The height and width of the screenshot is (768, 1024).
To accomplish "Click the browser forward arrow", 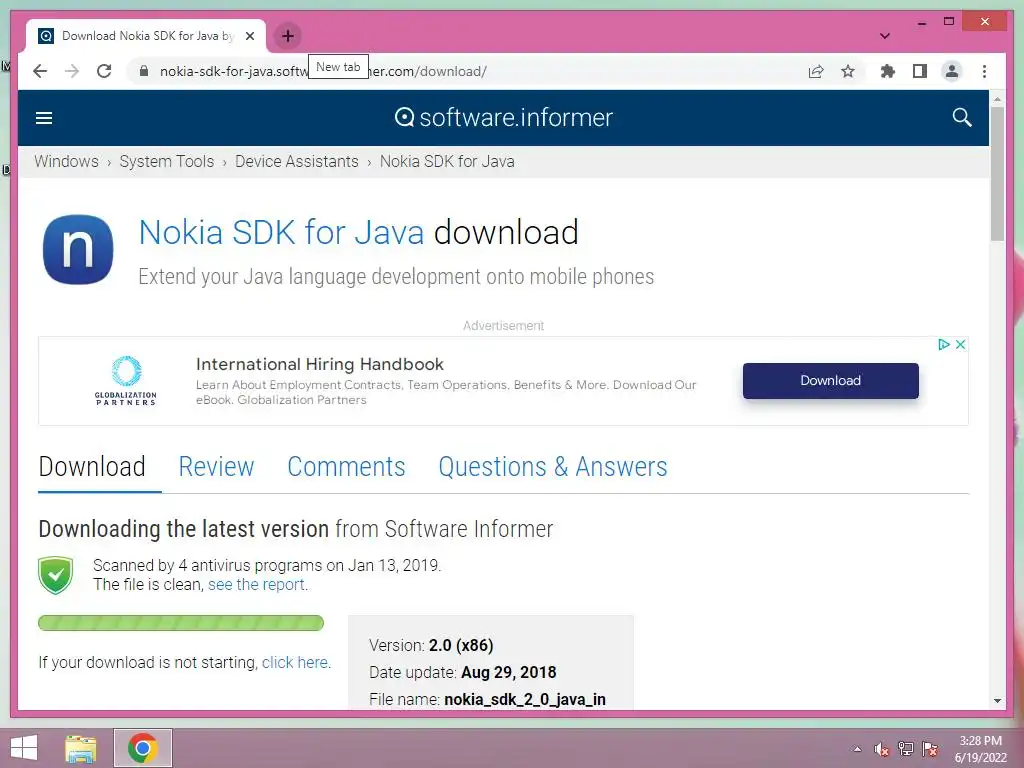I will (72, 71).
